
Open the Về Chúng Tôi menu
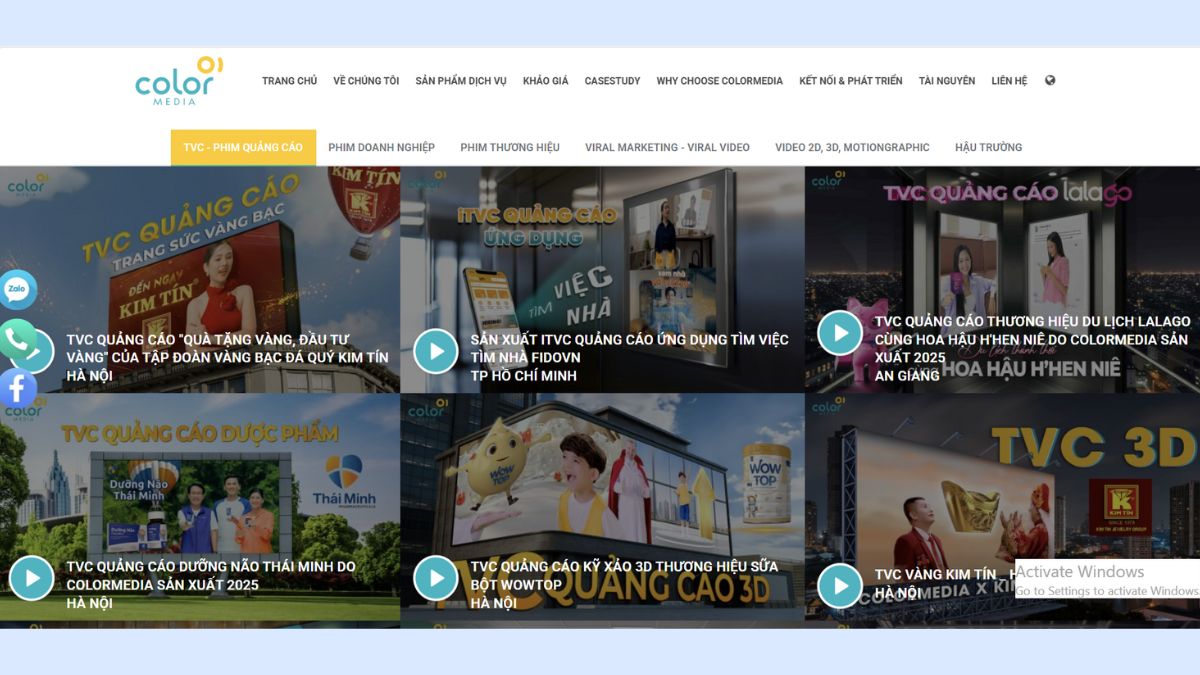pos(366,81)
